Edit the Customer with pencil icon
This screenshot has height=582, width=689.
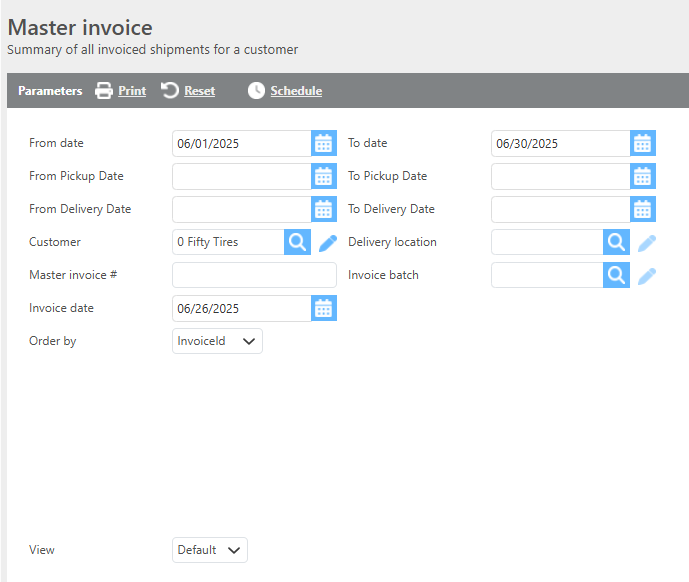click(x=328, y=242)
